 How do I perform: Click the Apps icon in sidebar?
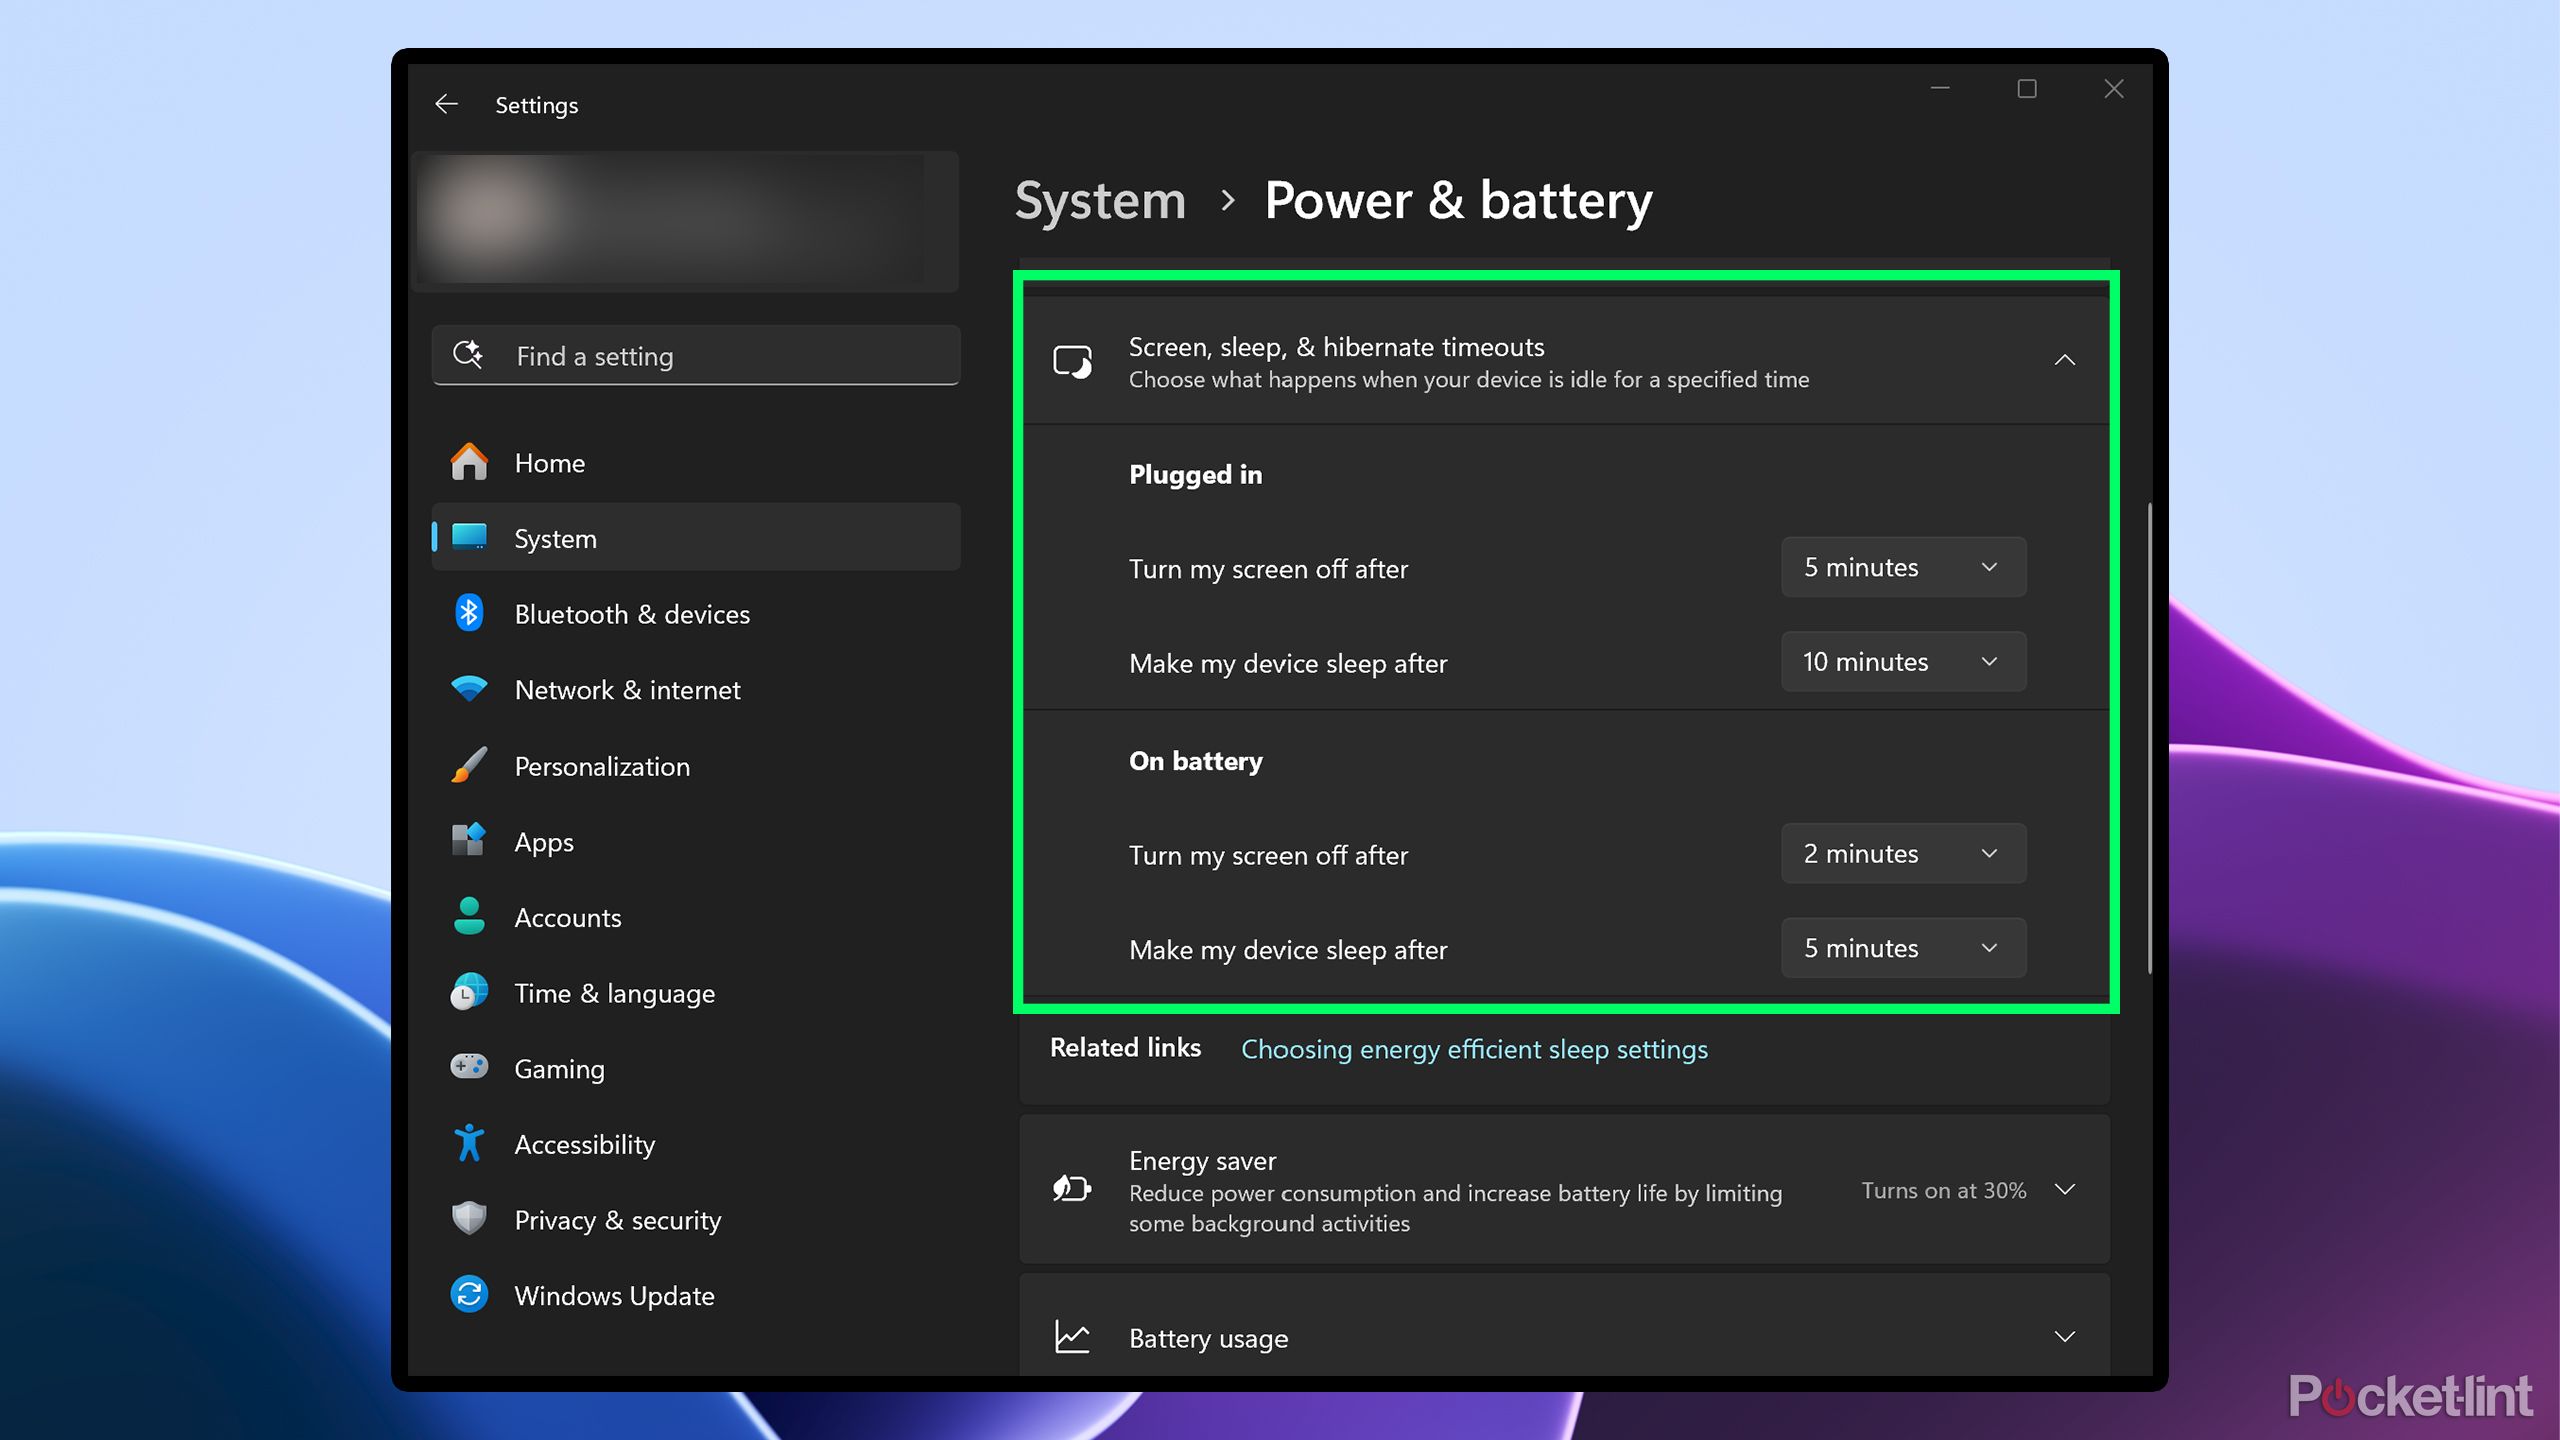[469, 840]
